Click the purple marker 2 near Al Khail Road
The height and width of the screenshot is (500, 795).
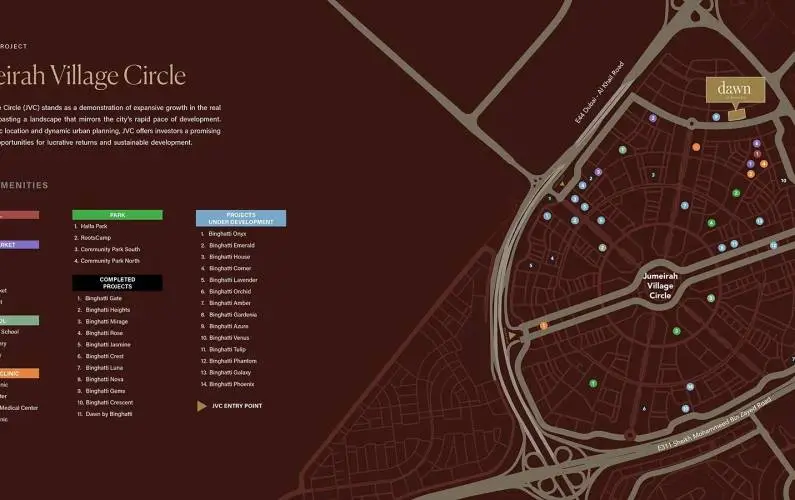[x=652, y=118]
